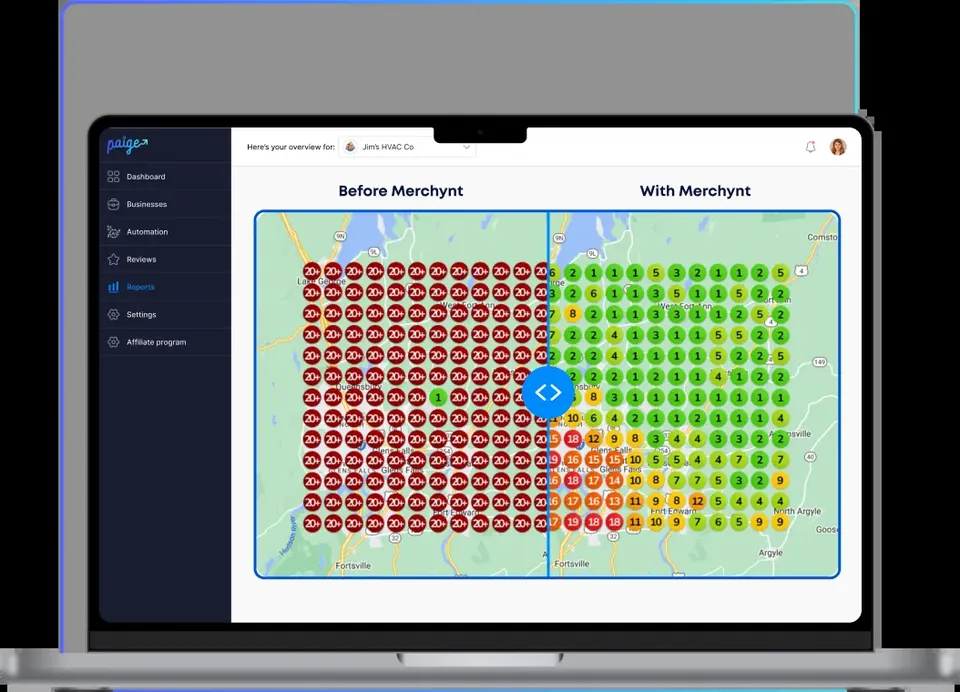
Task: Click the With Merchynt heading
Action: click(695, 191)
